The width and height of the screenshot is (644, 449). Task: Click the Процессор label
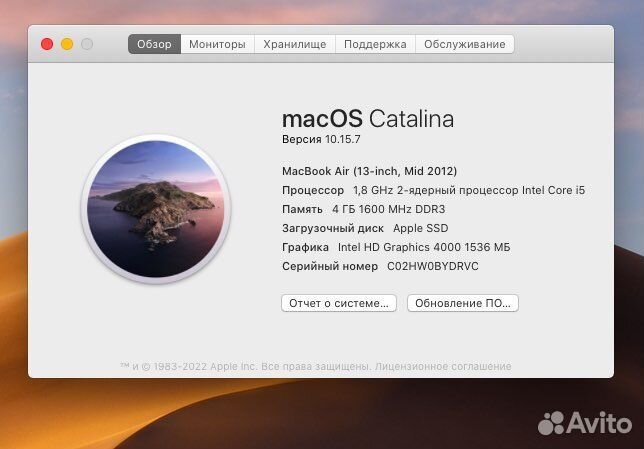pos(313,190)
